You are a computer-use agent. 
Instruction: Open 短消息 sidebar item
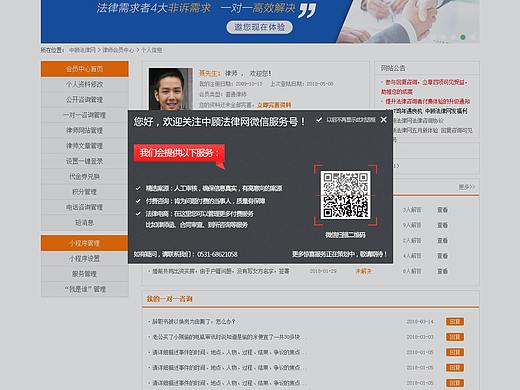(84, 222)
